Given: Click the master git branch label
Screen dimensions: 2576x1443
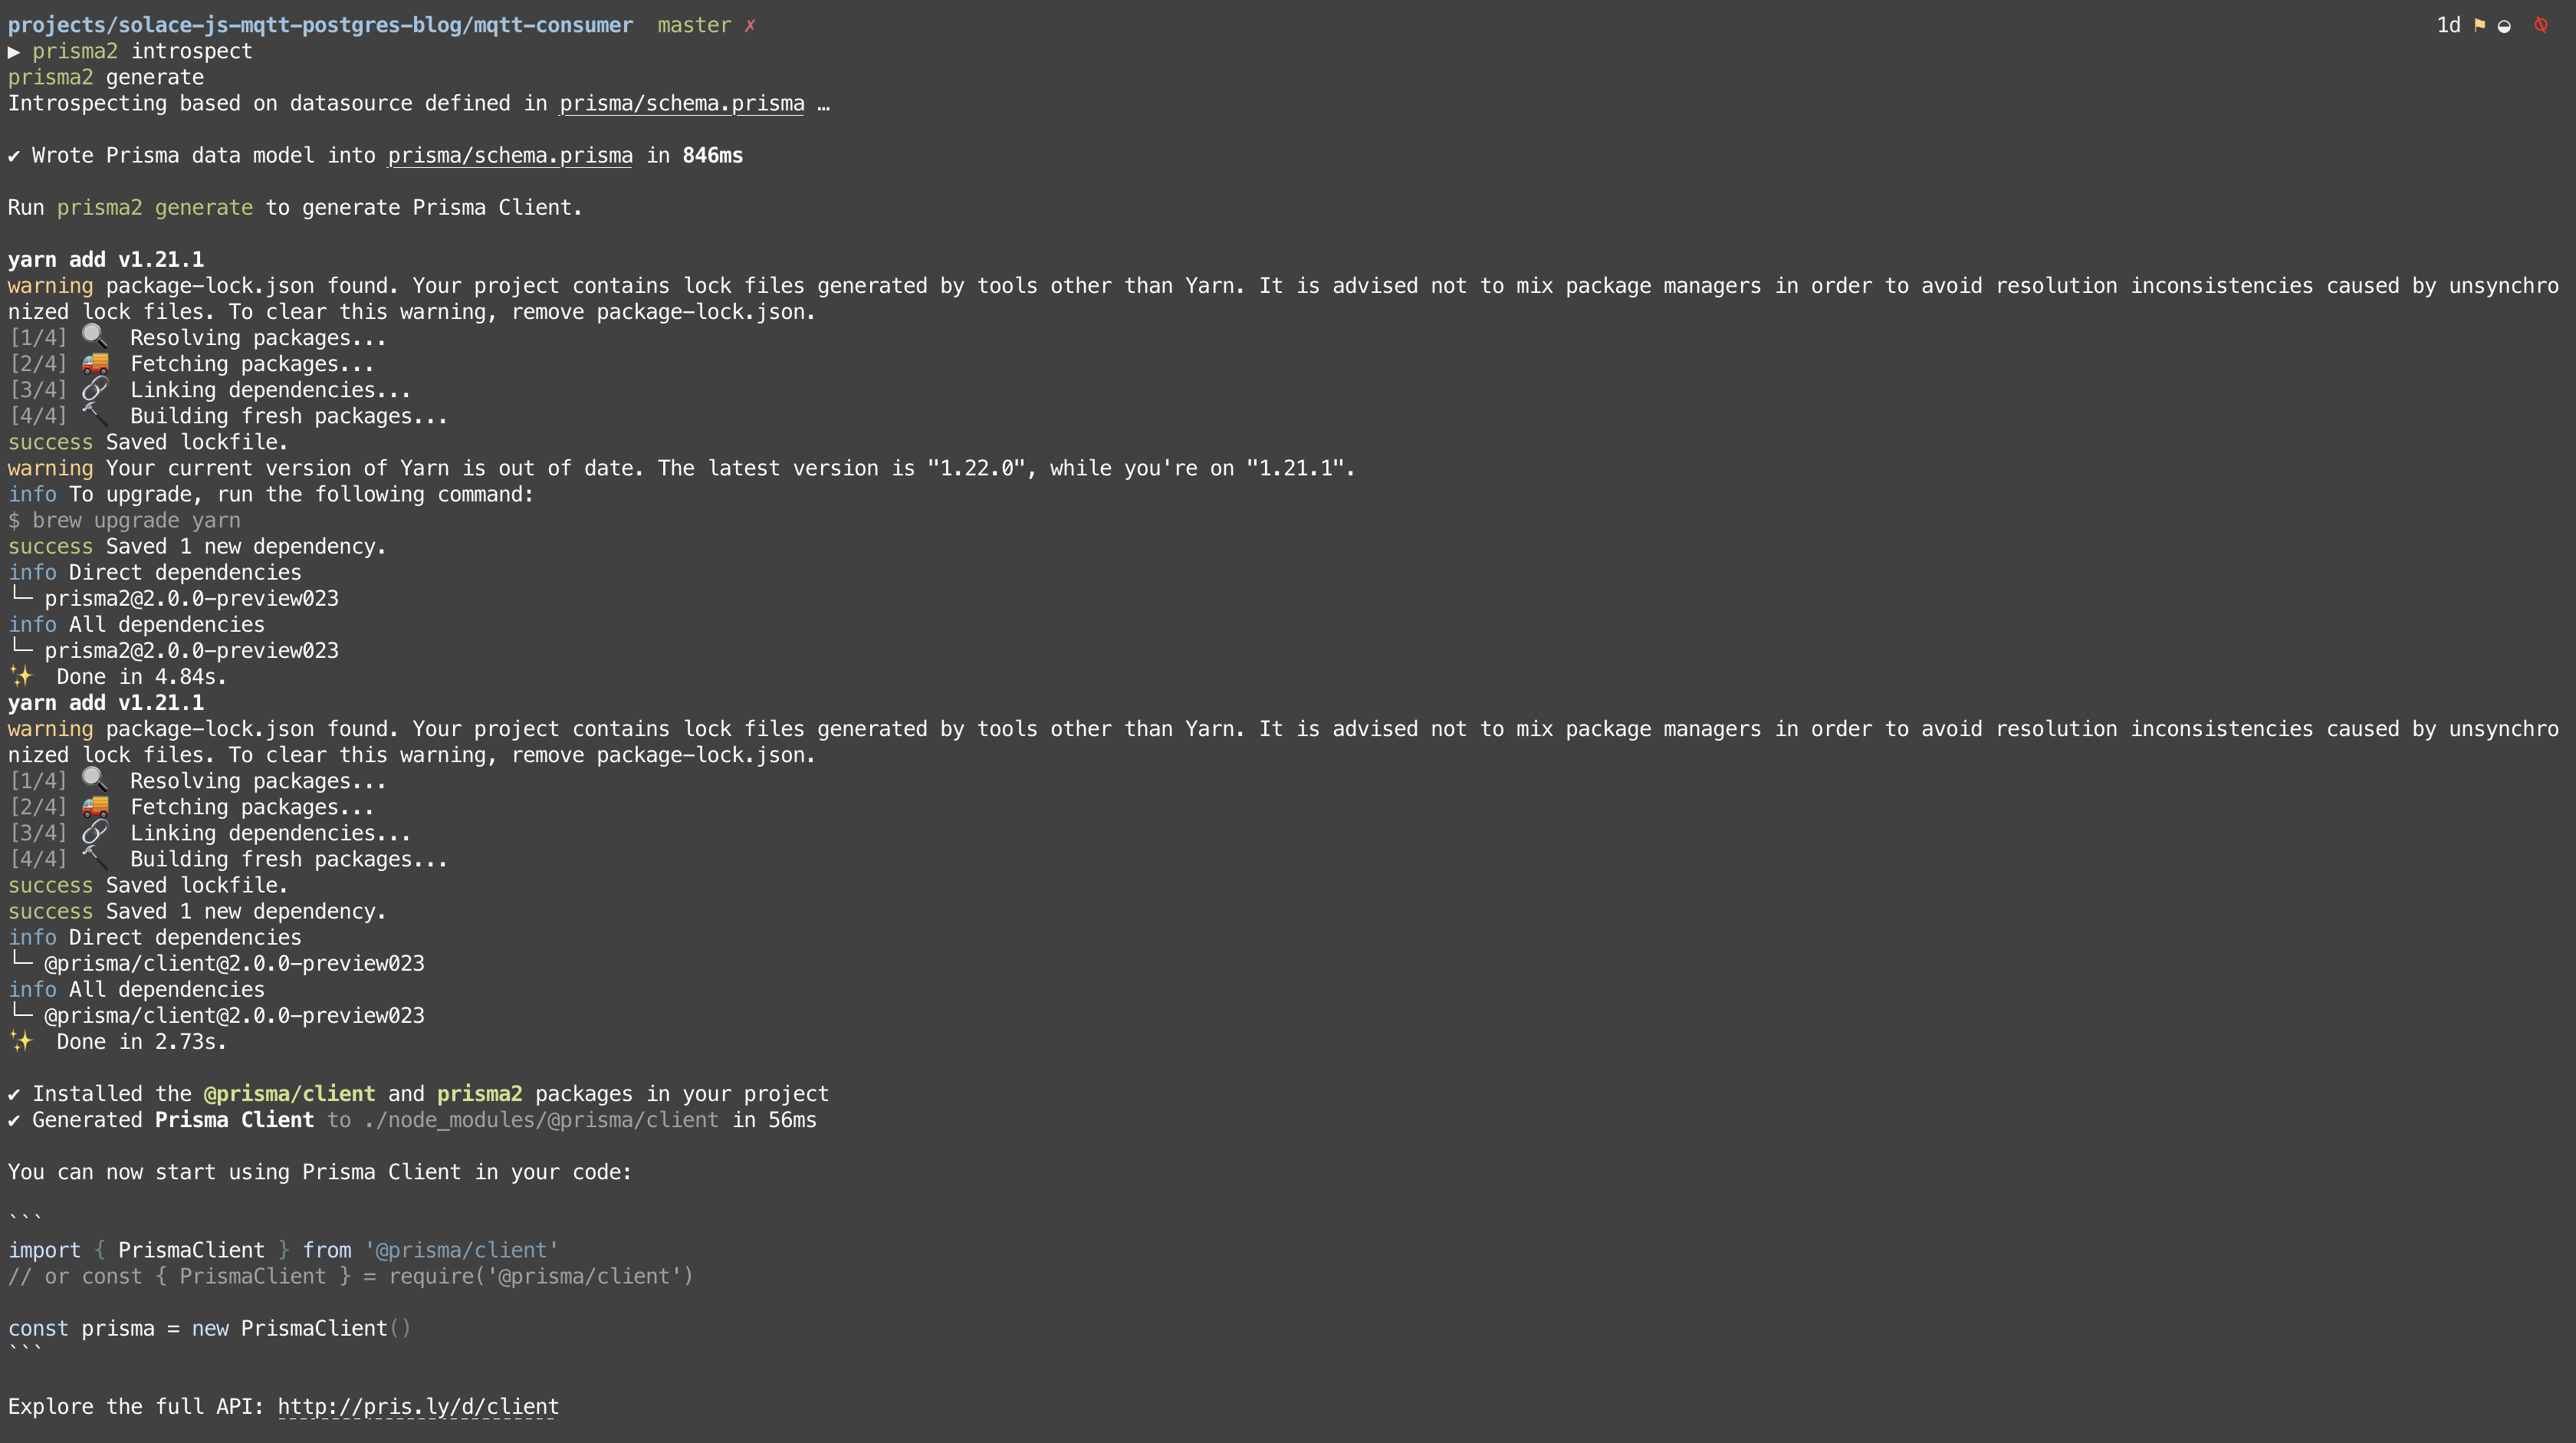Looking at the screenshot, I should (x=694, y=25).
